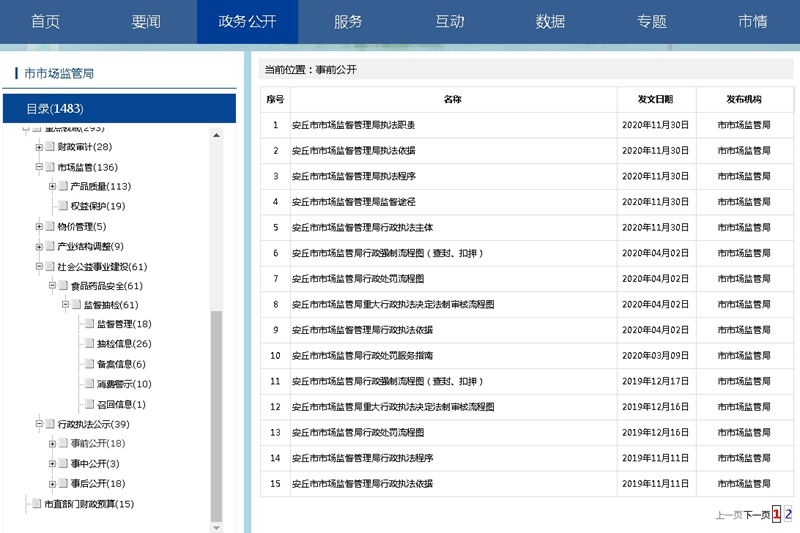Jump to page 2 of results
The image size is (800, 533).
click(x=788, y=514)
